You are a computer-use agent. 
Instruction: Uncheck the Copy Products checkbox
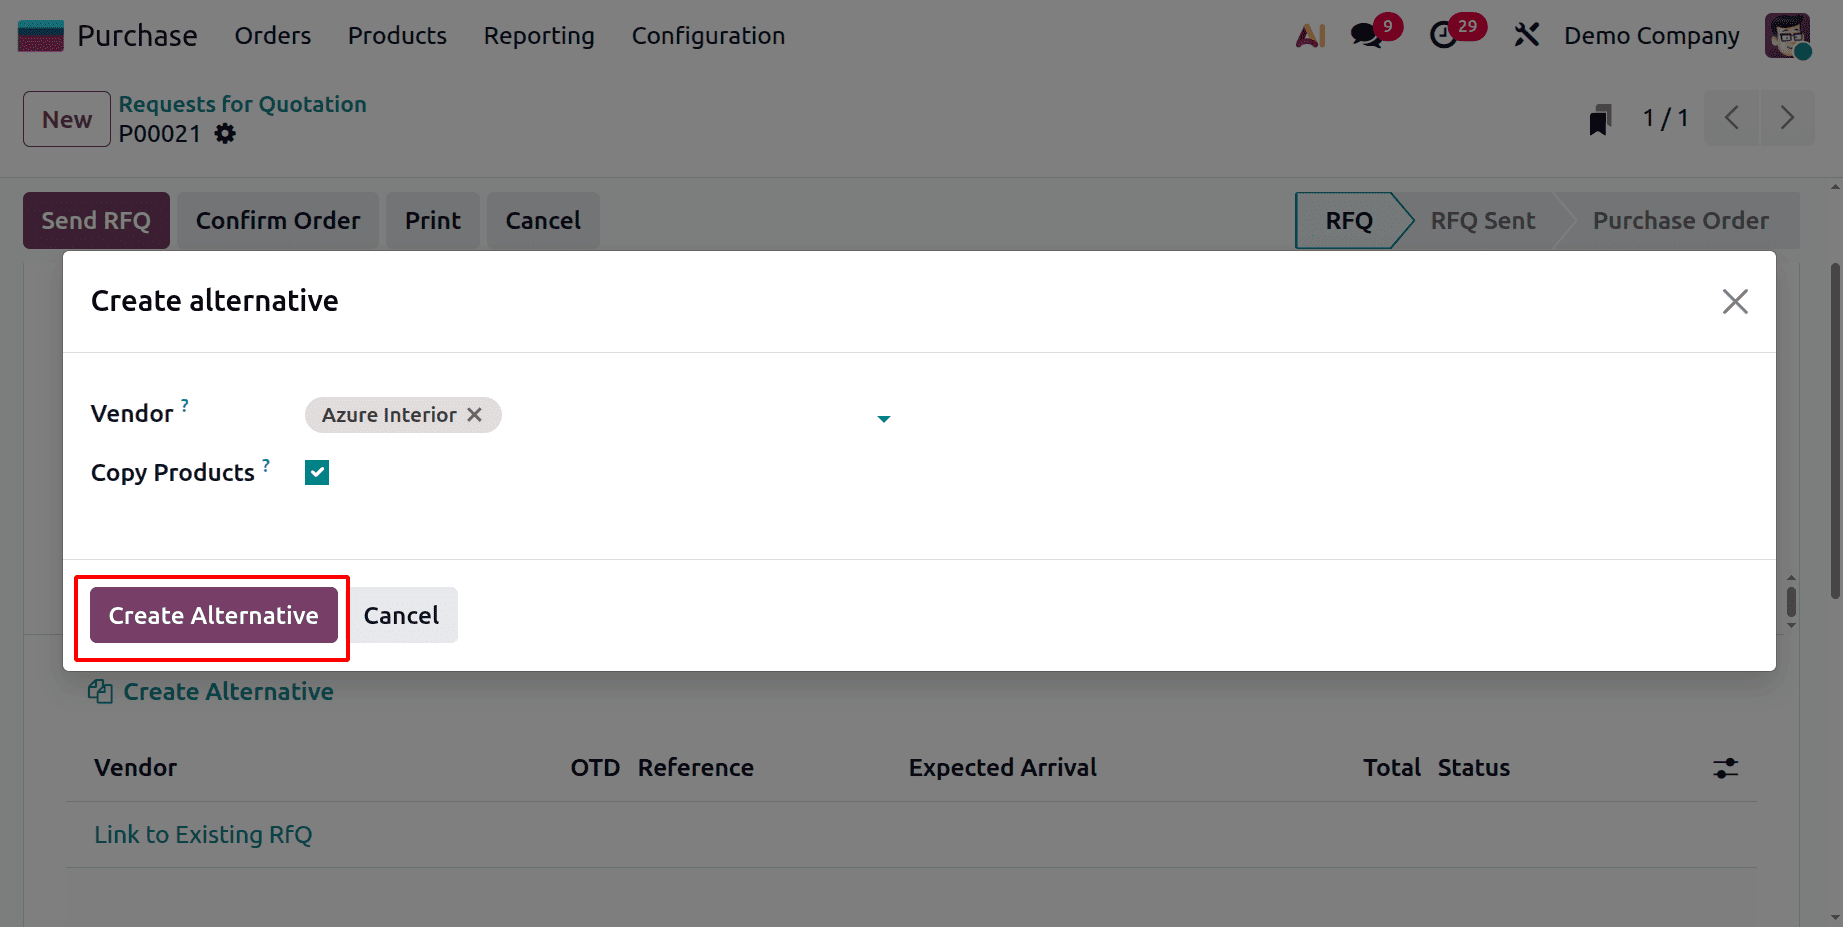coord(316,472)
